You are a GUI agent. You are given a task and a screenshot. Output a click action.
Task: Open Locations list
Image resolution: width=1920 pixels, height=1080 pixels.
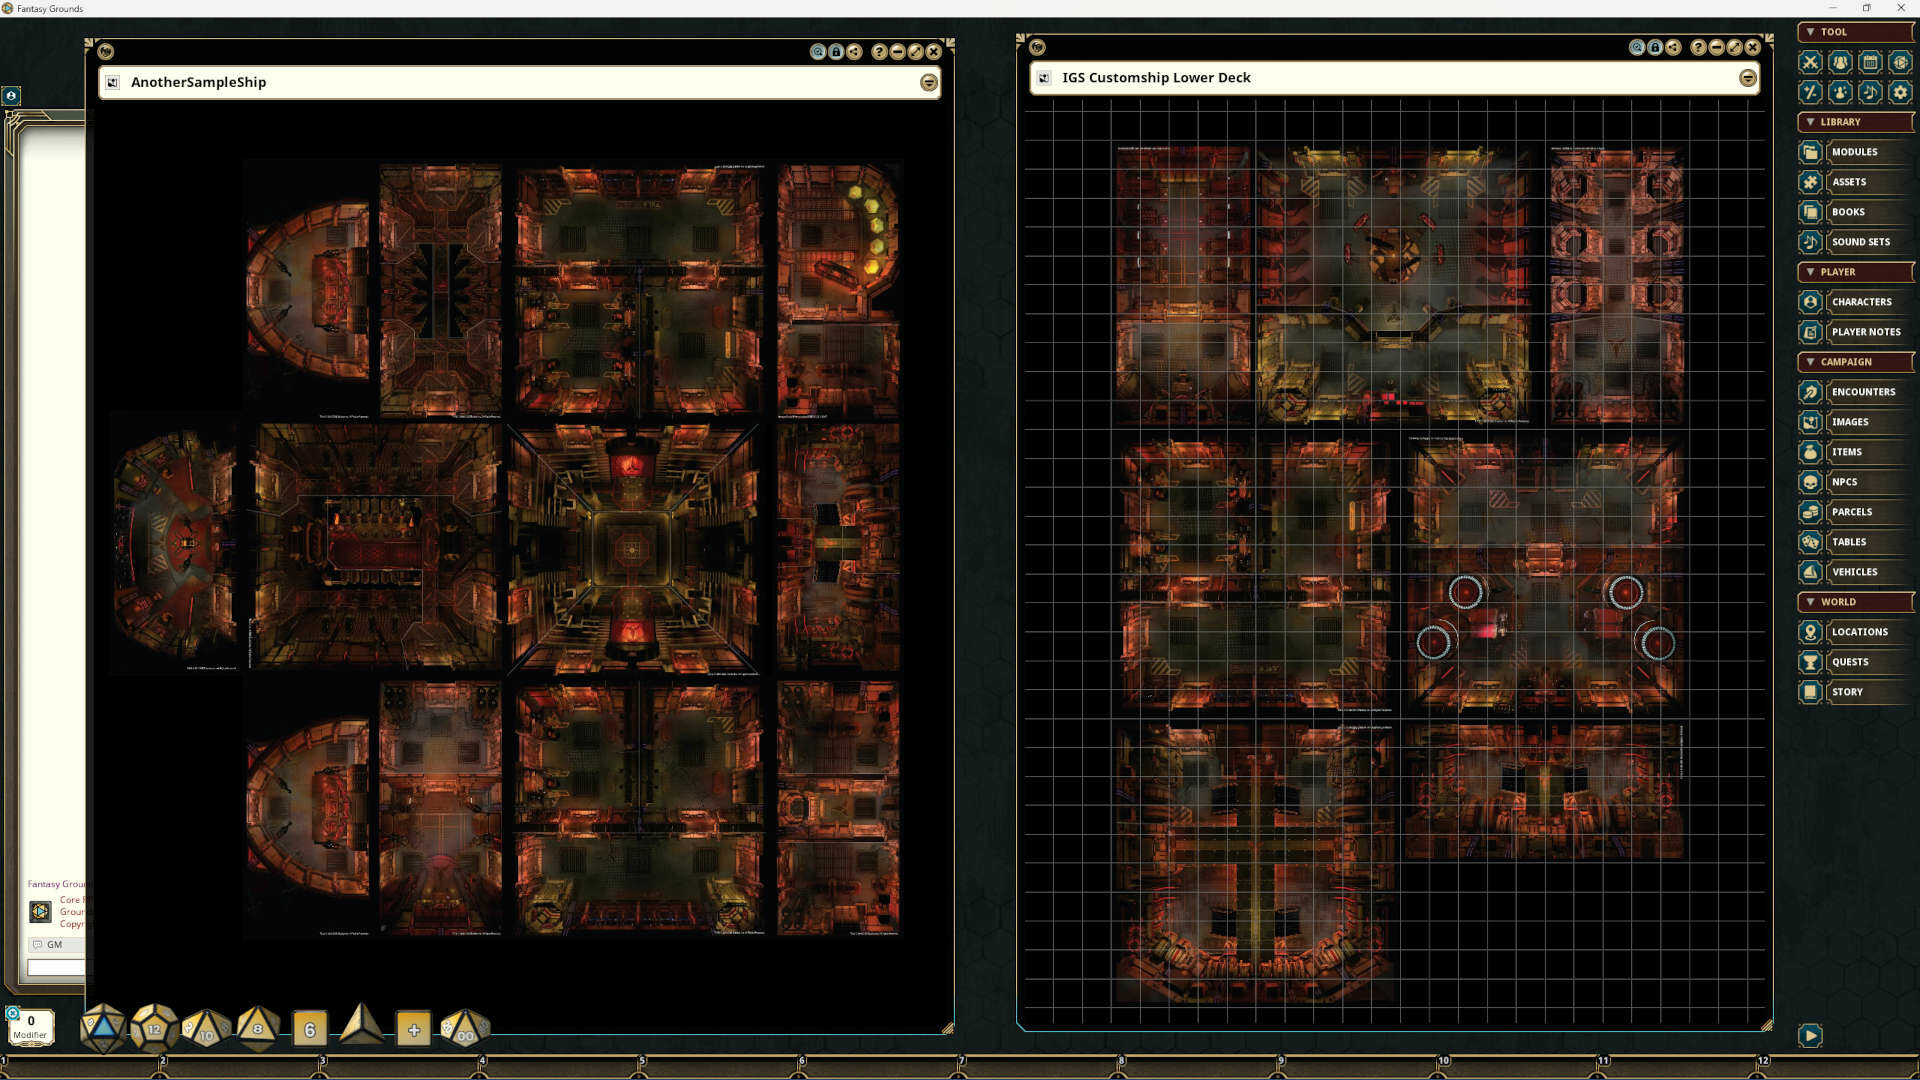pyautogui.click(x=1856, y=632)
